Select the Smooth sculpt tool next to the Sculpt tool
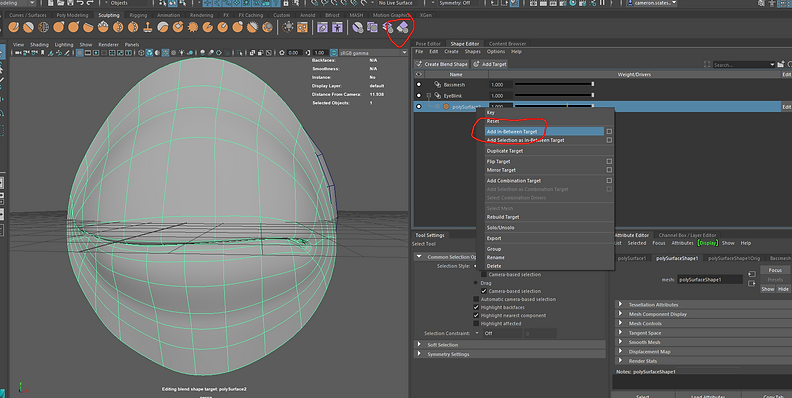 point(29,27)
